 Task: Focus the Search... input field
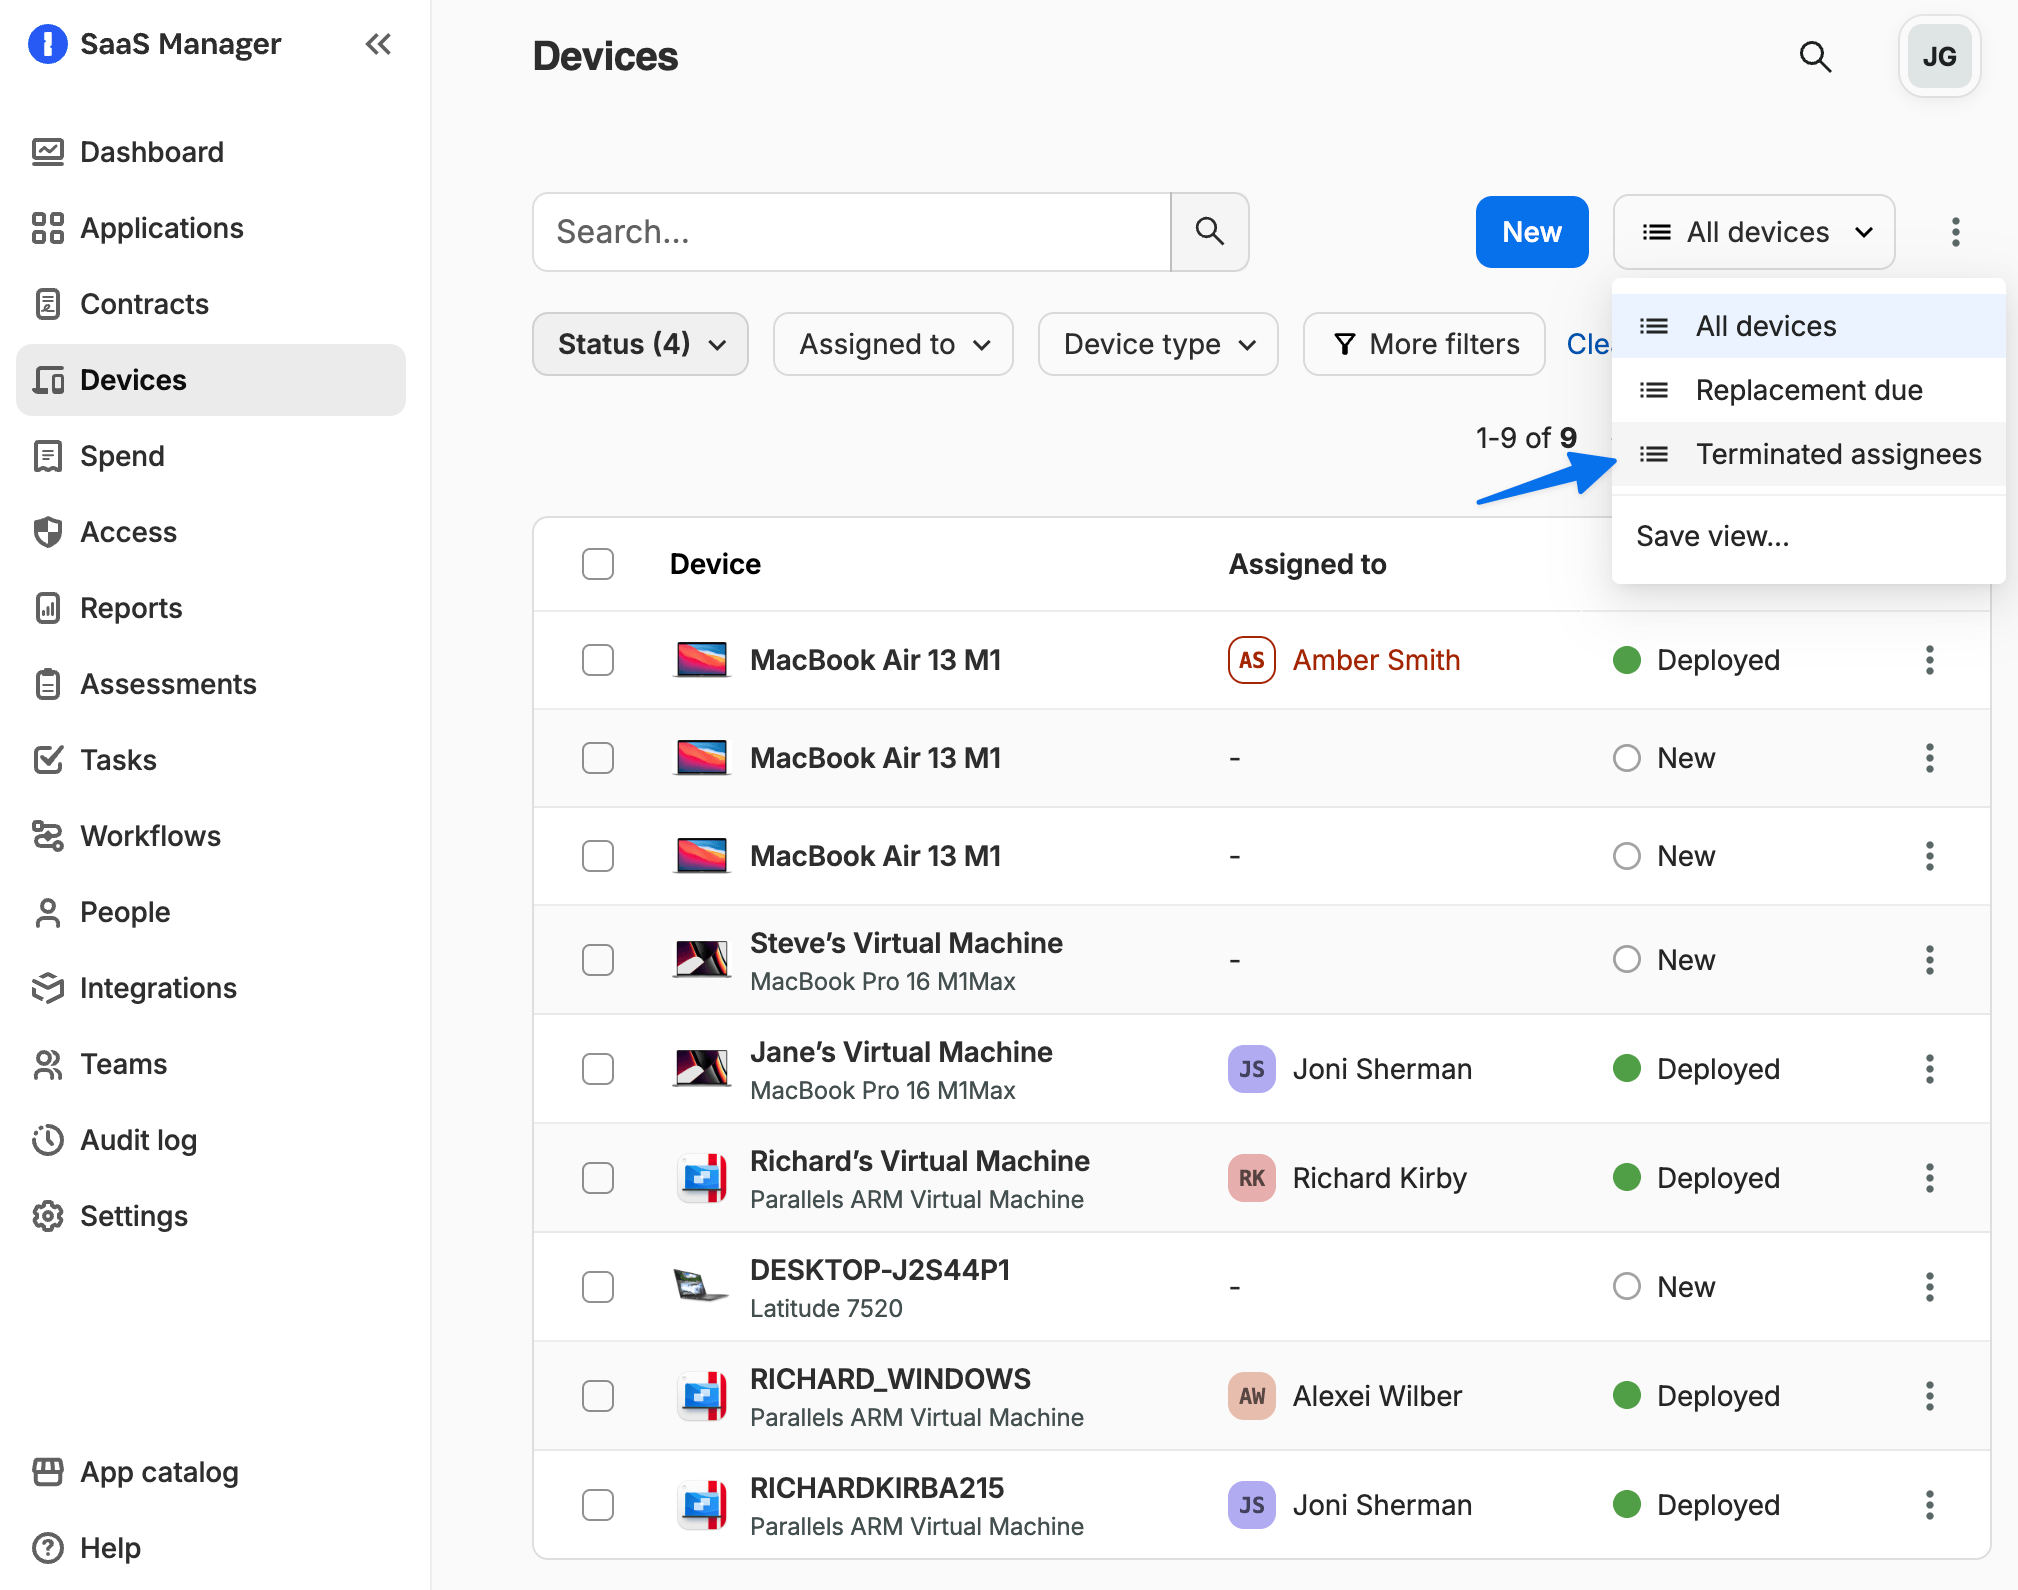[x=852, y=232]
